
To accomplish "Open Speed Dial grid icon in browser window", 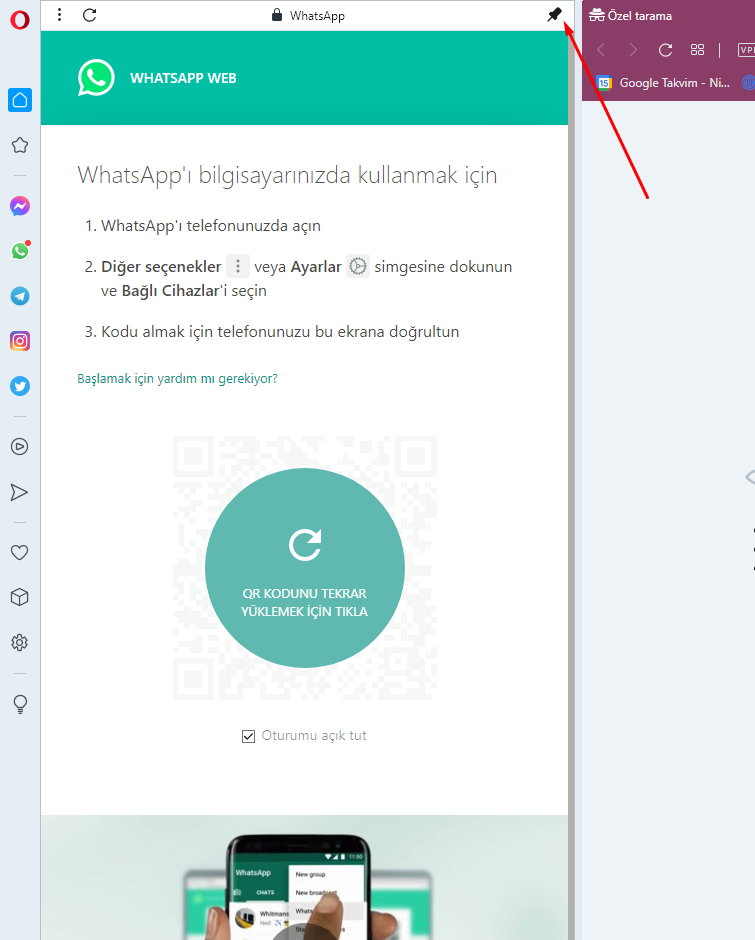I will (697, 50).
